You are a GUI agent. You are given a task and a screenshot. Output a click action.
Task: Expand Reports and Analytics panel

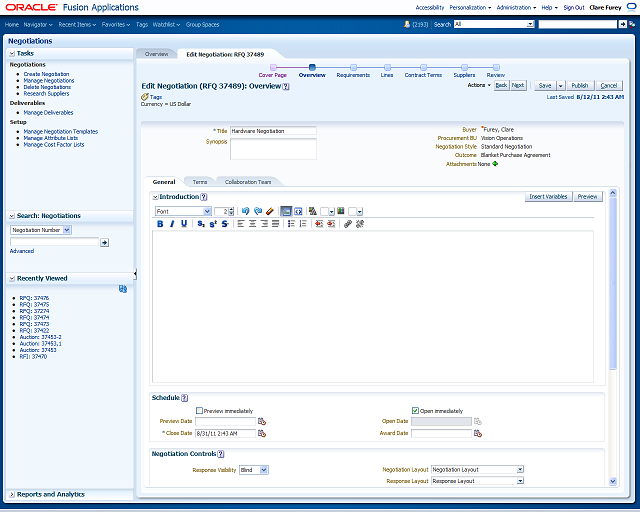tap(12, 494)
